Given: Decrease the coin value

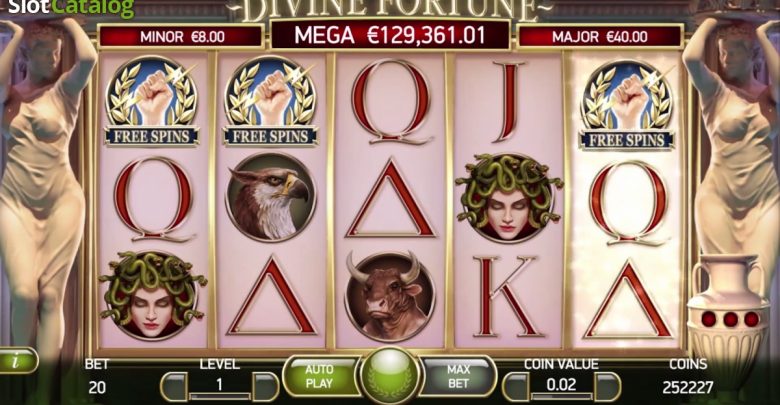Looking at the screenshot, I should point(516,387).
